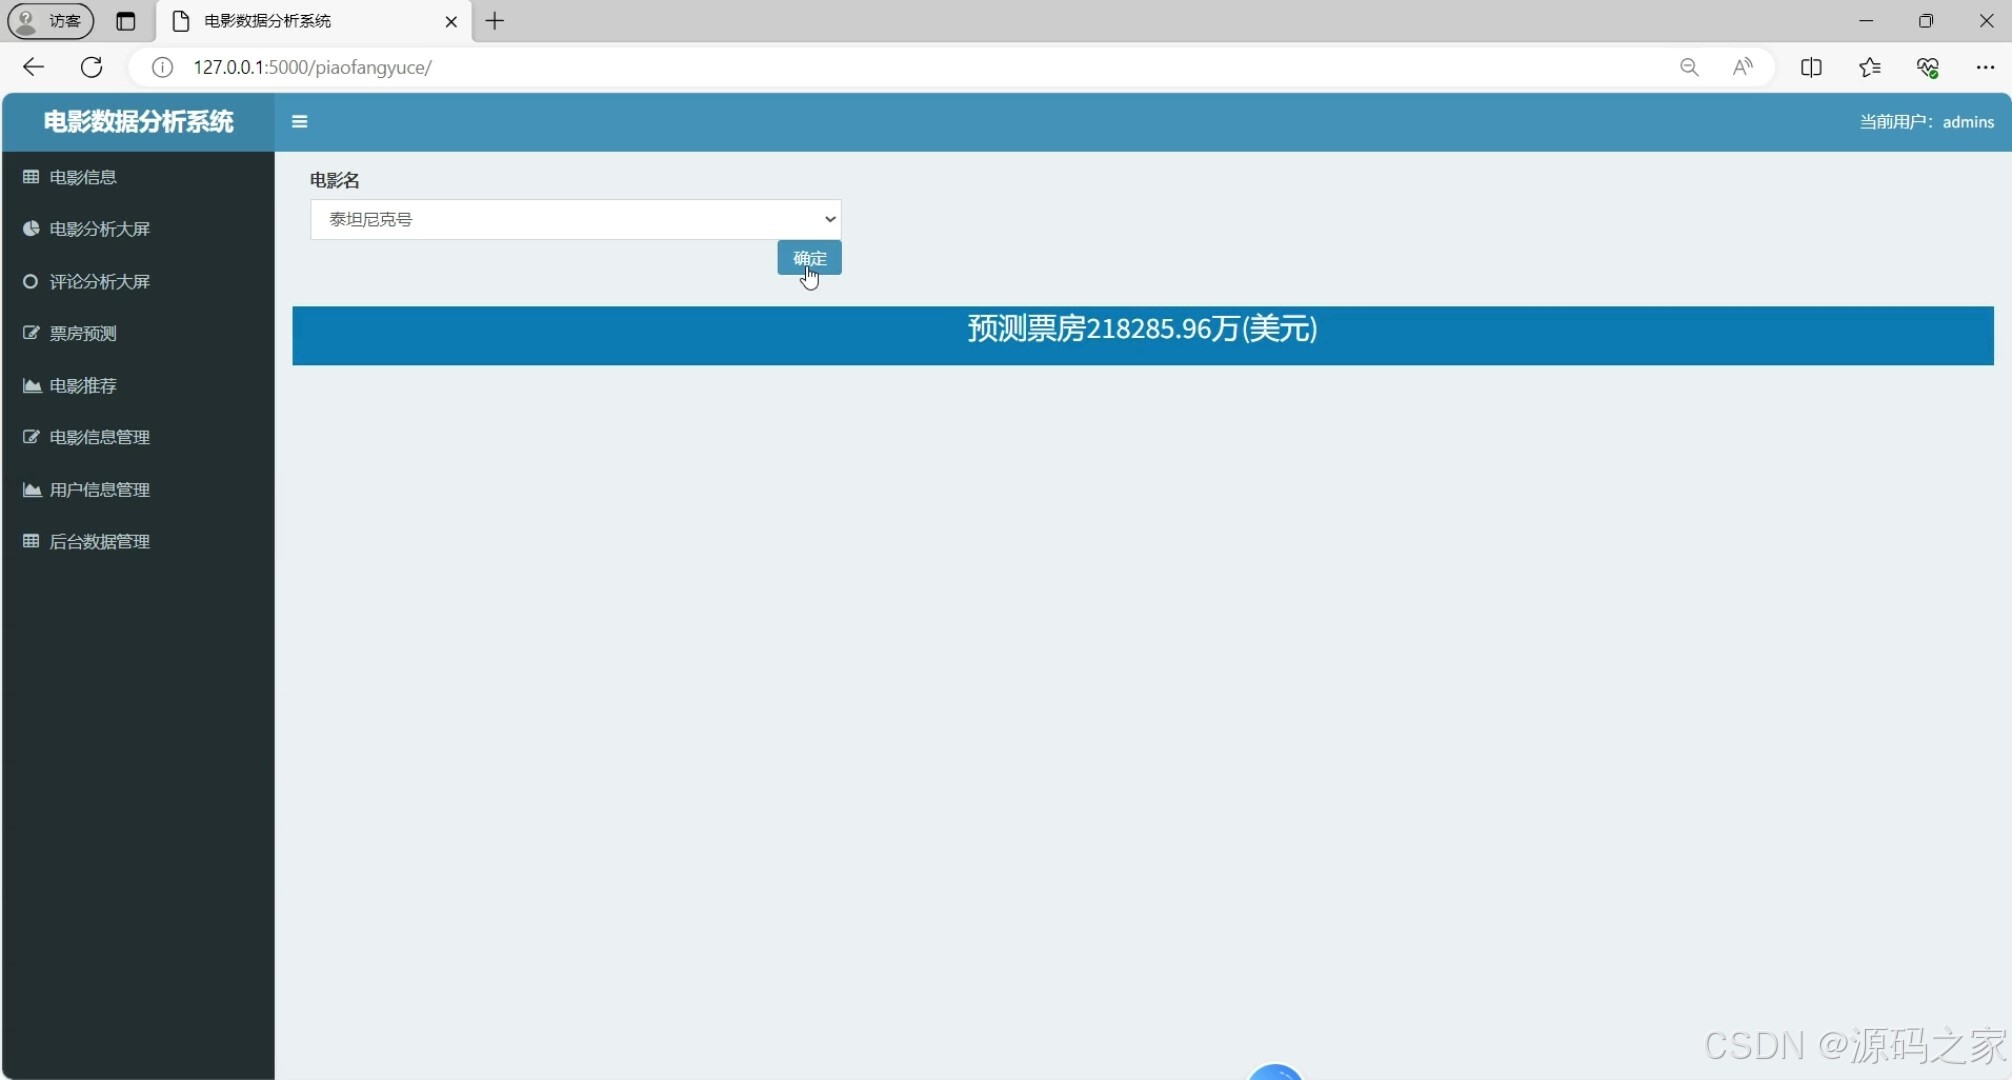
Task: Open the 泰坦尼克号 selection list
Action: pyautogui.click(x=575, y=219)
